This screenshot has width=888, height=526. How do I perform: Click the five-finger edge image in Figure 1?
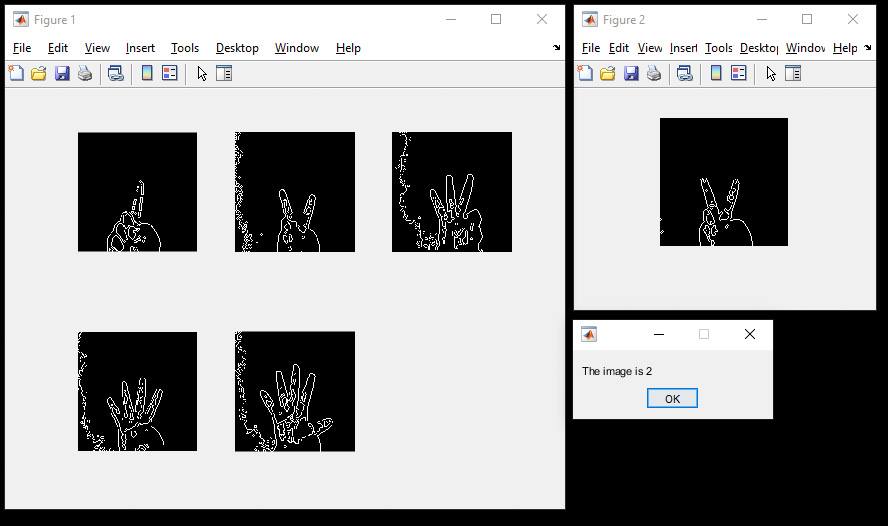click(295, 391)
